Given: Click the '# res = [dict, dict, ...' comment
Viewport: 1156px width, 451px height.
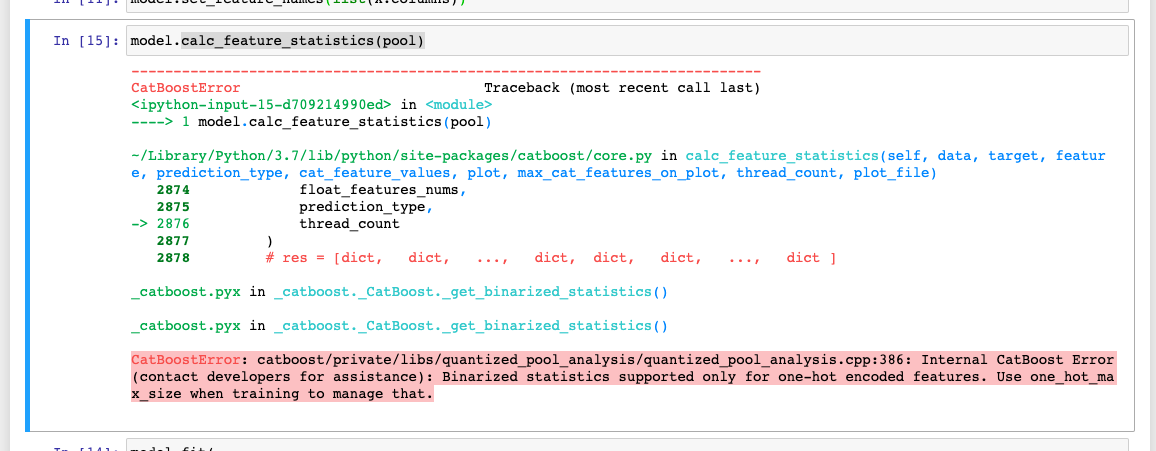Looking at the screenshot, I should [x=551, y=258].
